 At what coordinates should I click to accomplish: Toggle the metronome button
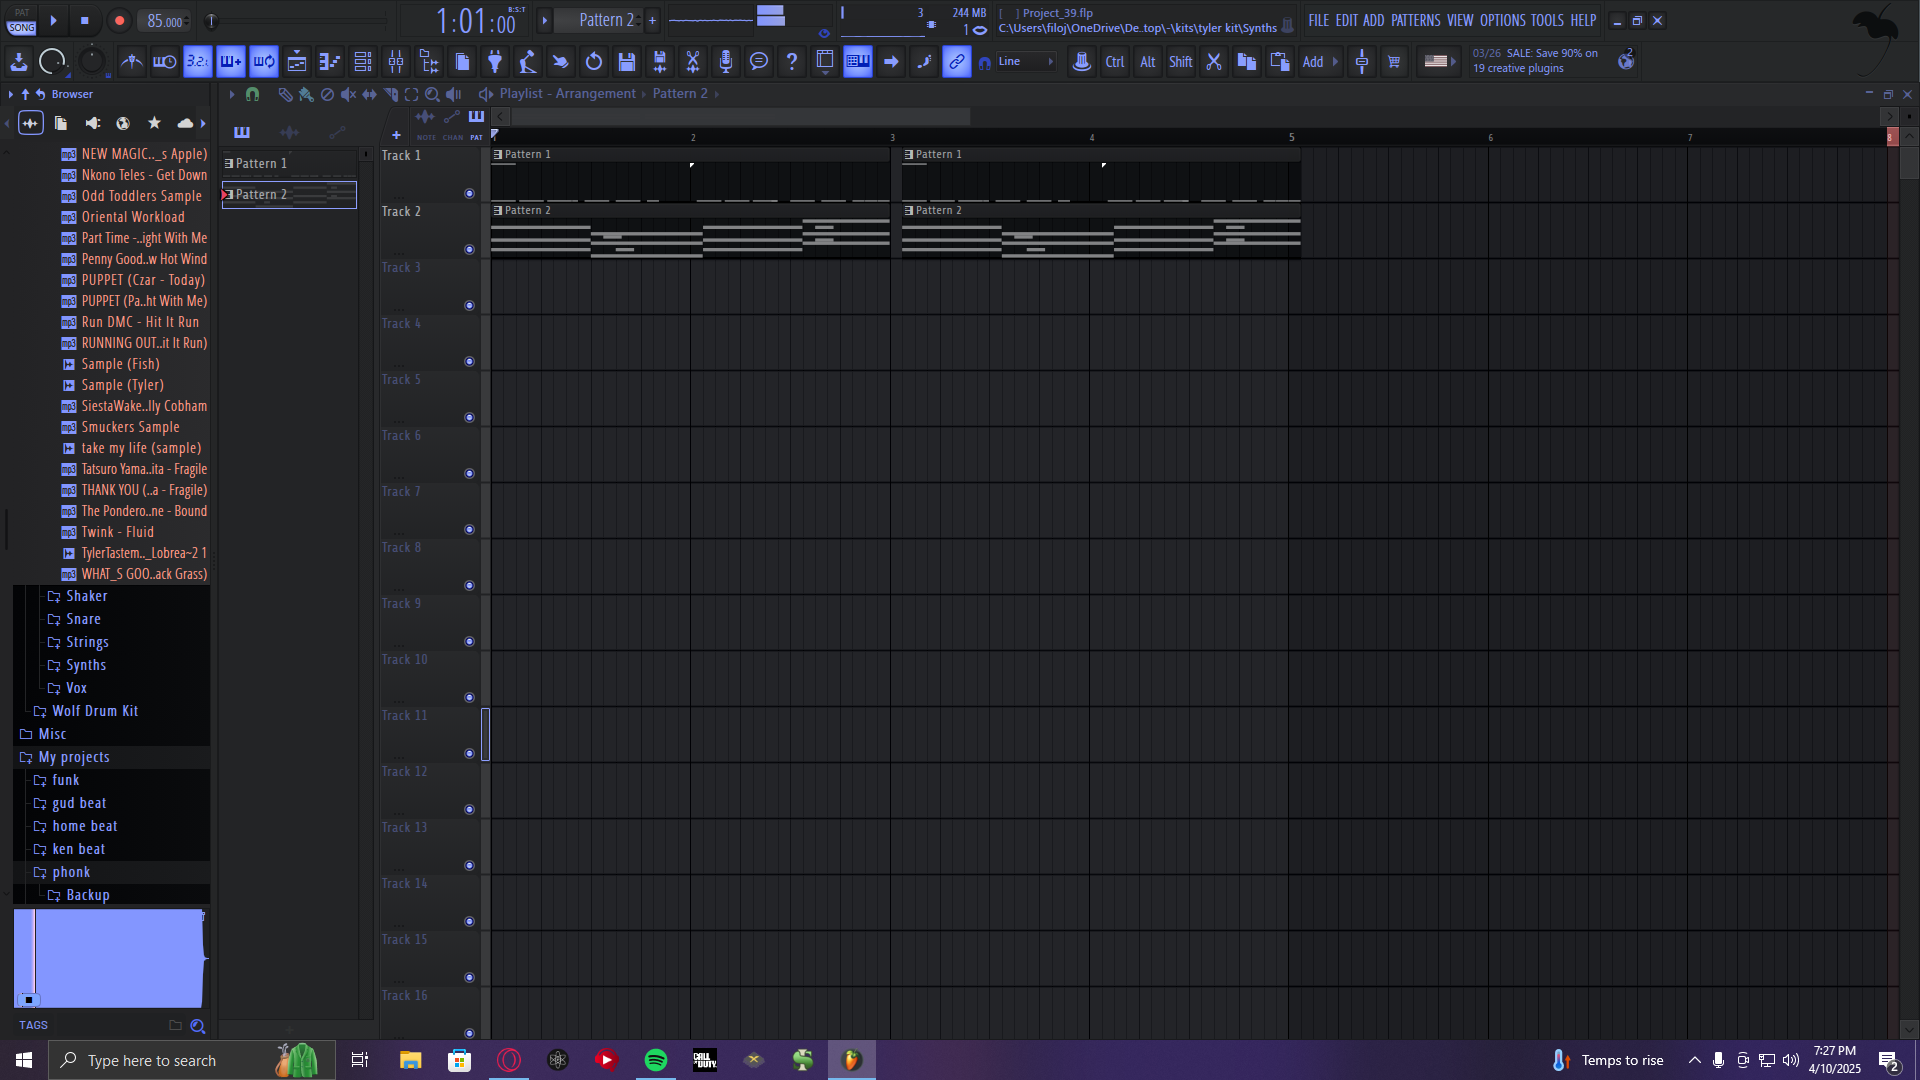[131, 62]
